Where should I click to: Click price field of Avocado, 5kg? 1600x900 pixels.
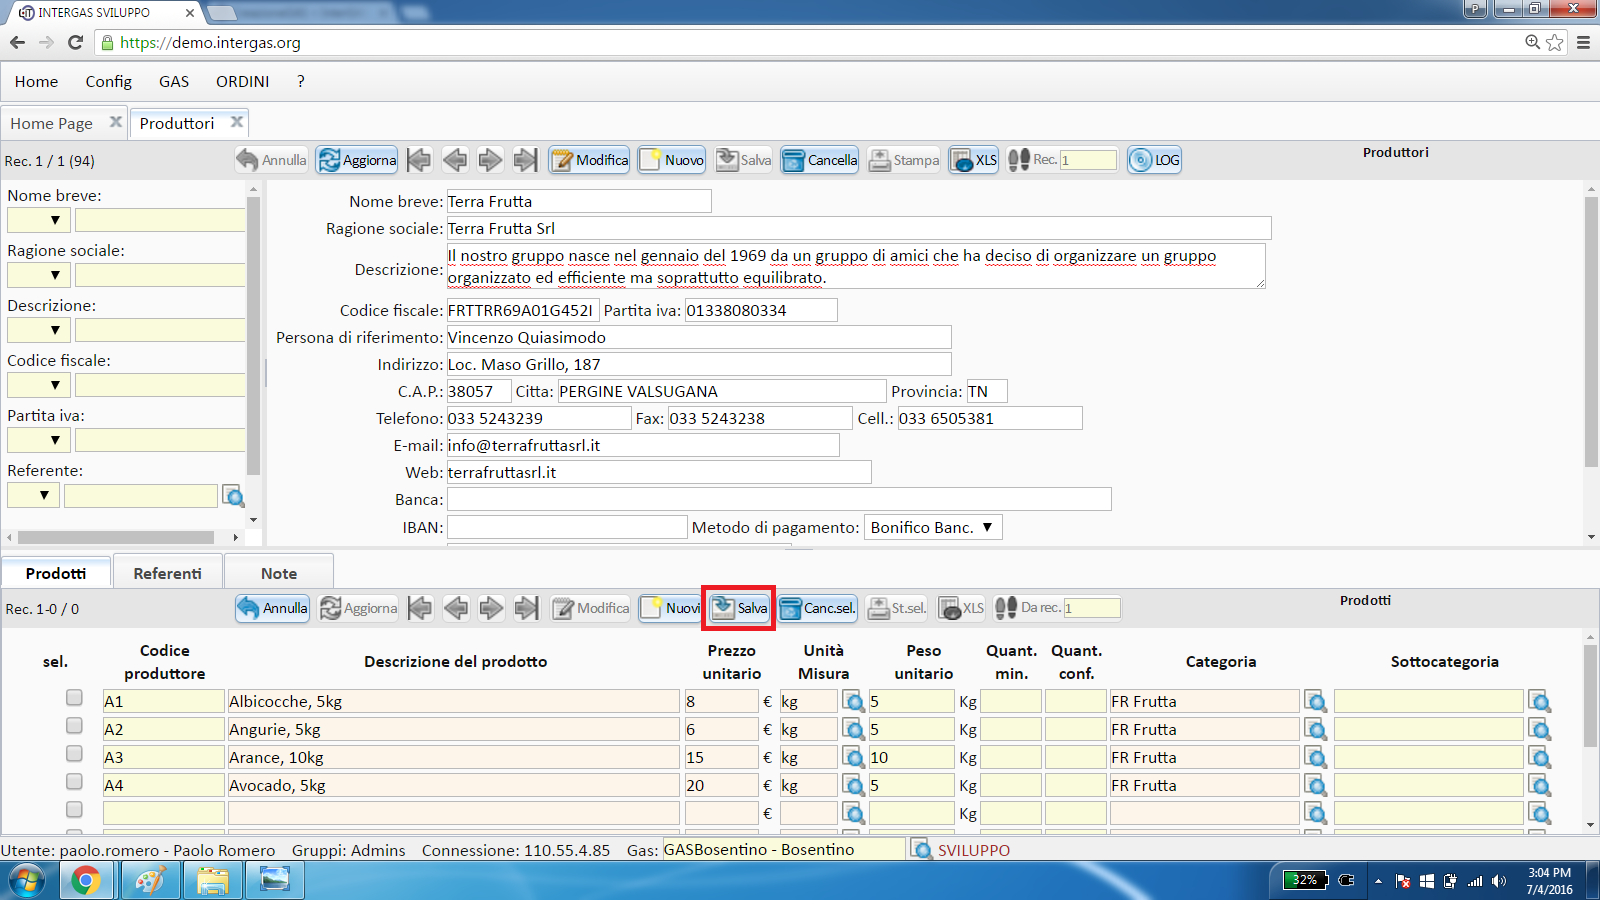click(721, 785)
